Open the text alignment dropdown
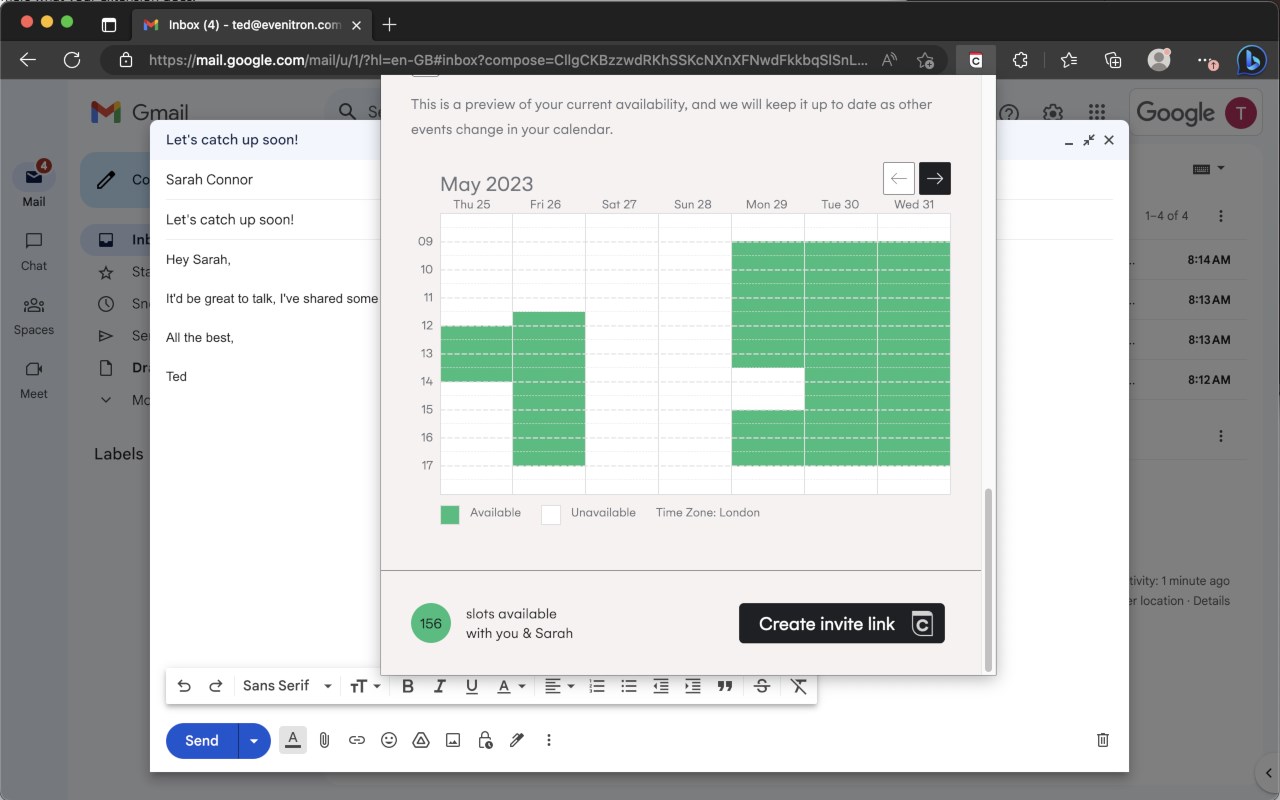Screen dimensions: 1280x800 click(x=559, y=686)
